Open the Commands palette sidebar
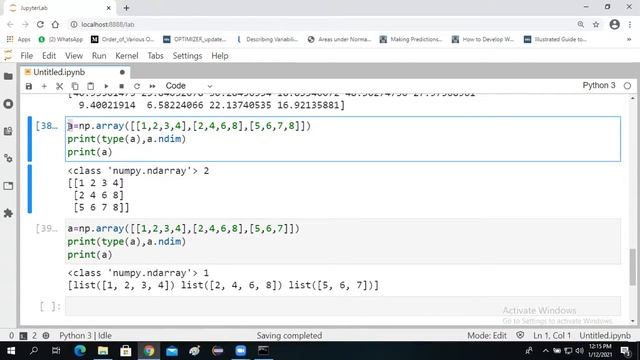The height and width of the screenshot is (360, 640). click(8, 131)
